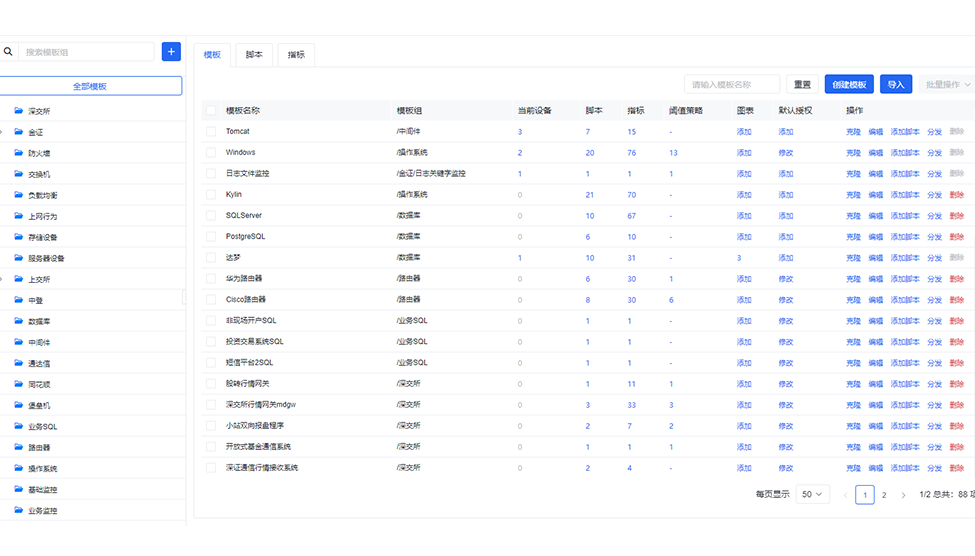Click the 导入 import button
This screenshot has width=975, height=556.
pos(896,84)
